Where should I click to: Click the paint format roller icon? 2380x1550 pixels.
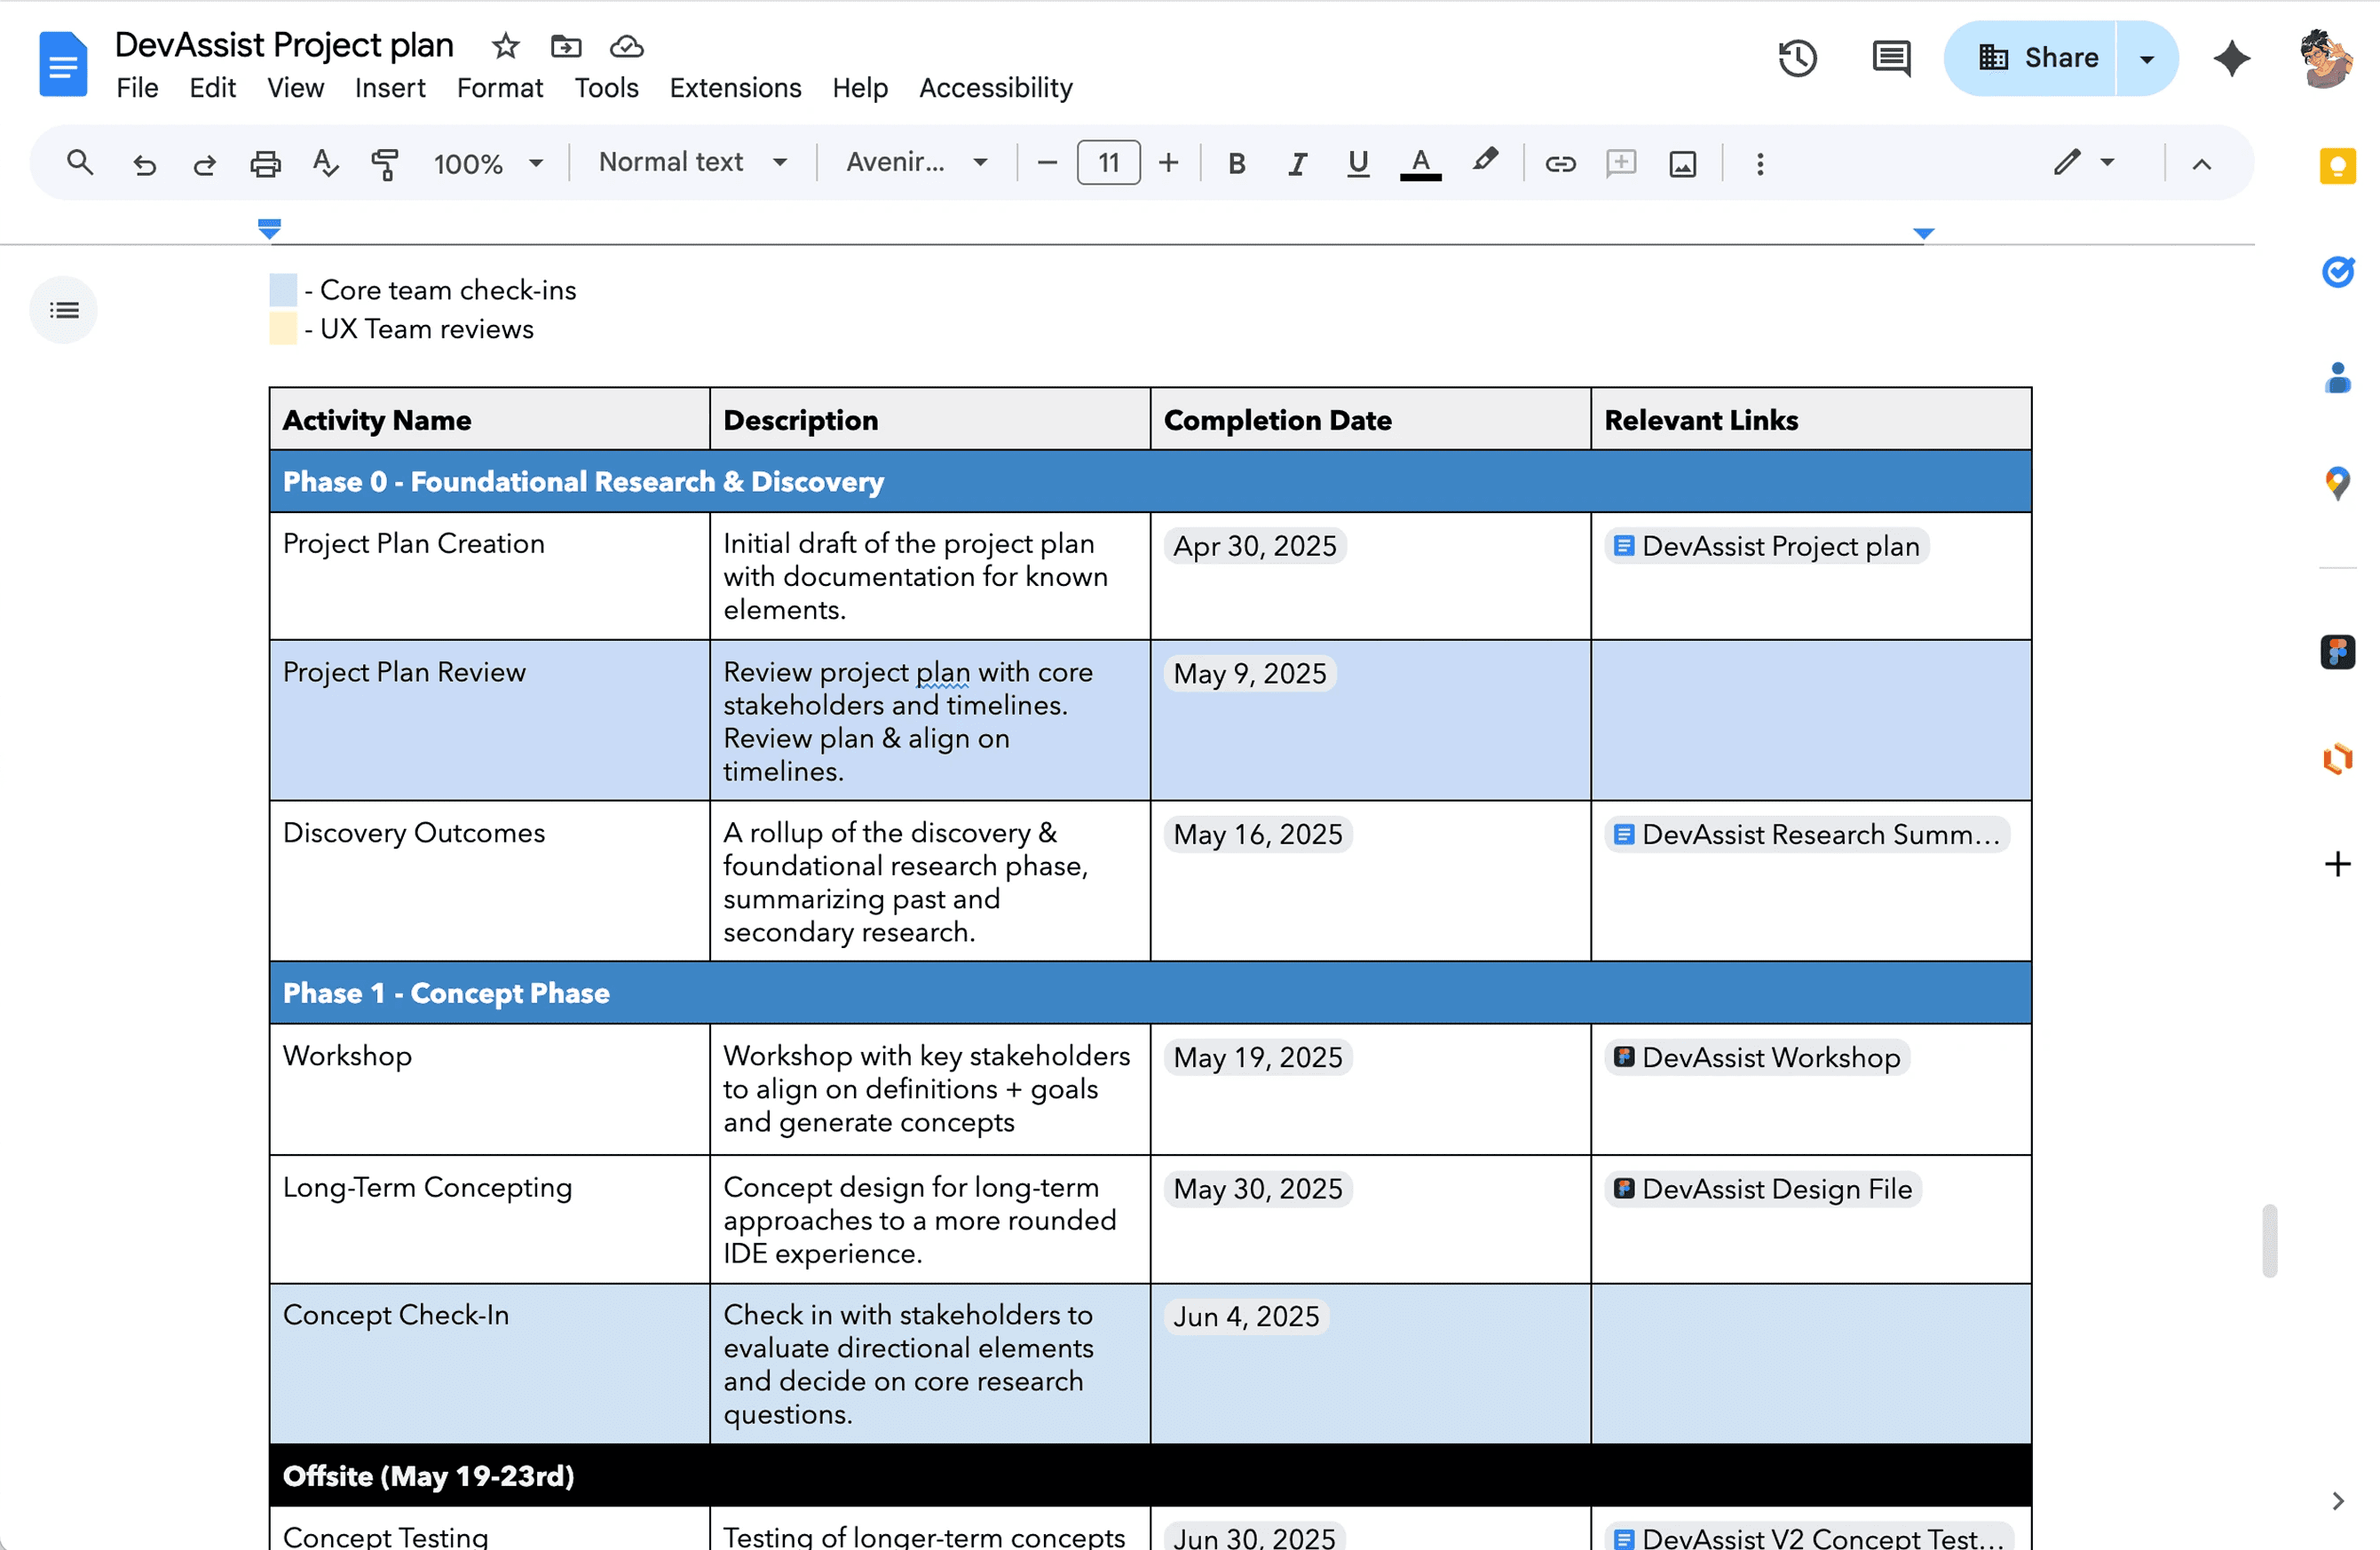pyautogui.click(x=385, y=163)
